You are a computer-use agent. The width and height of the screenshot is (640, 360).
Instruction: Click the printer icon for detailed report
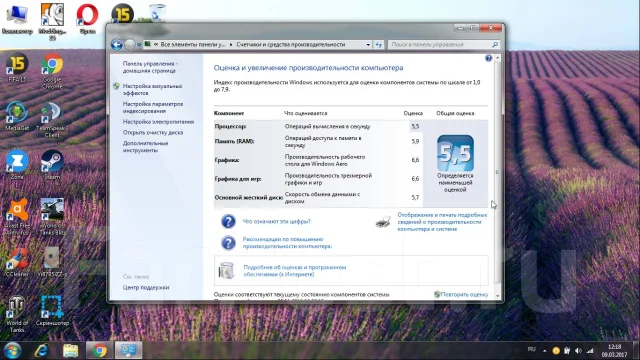[383, 222]
